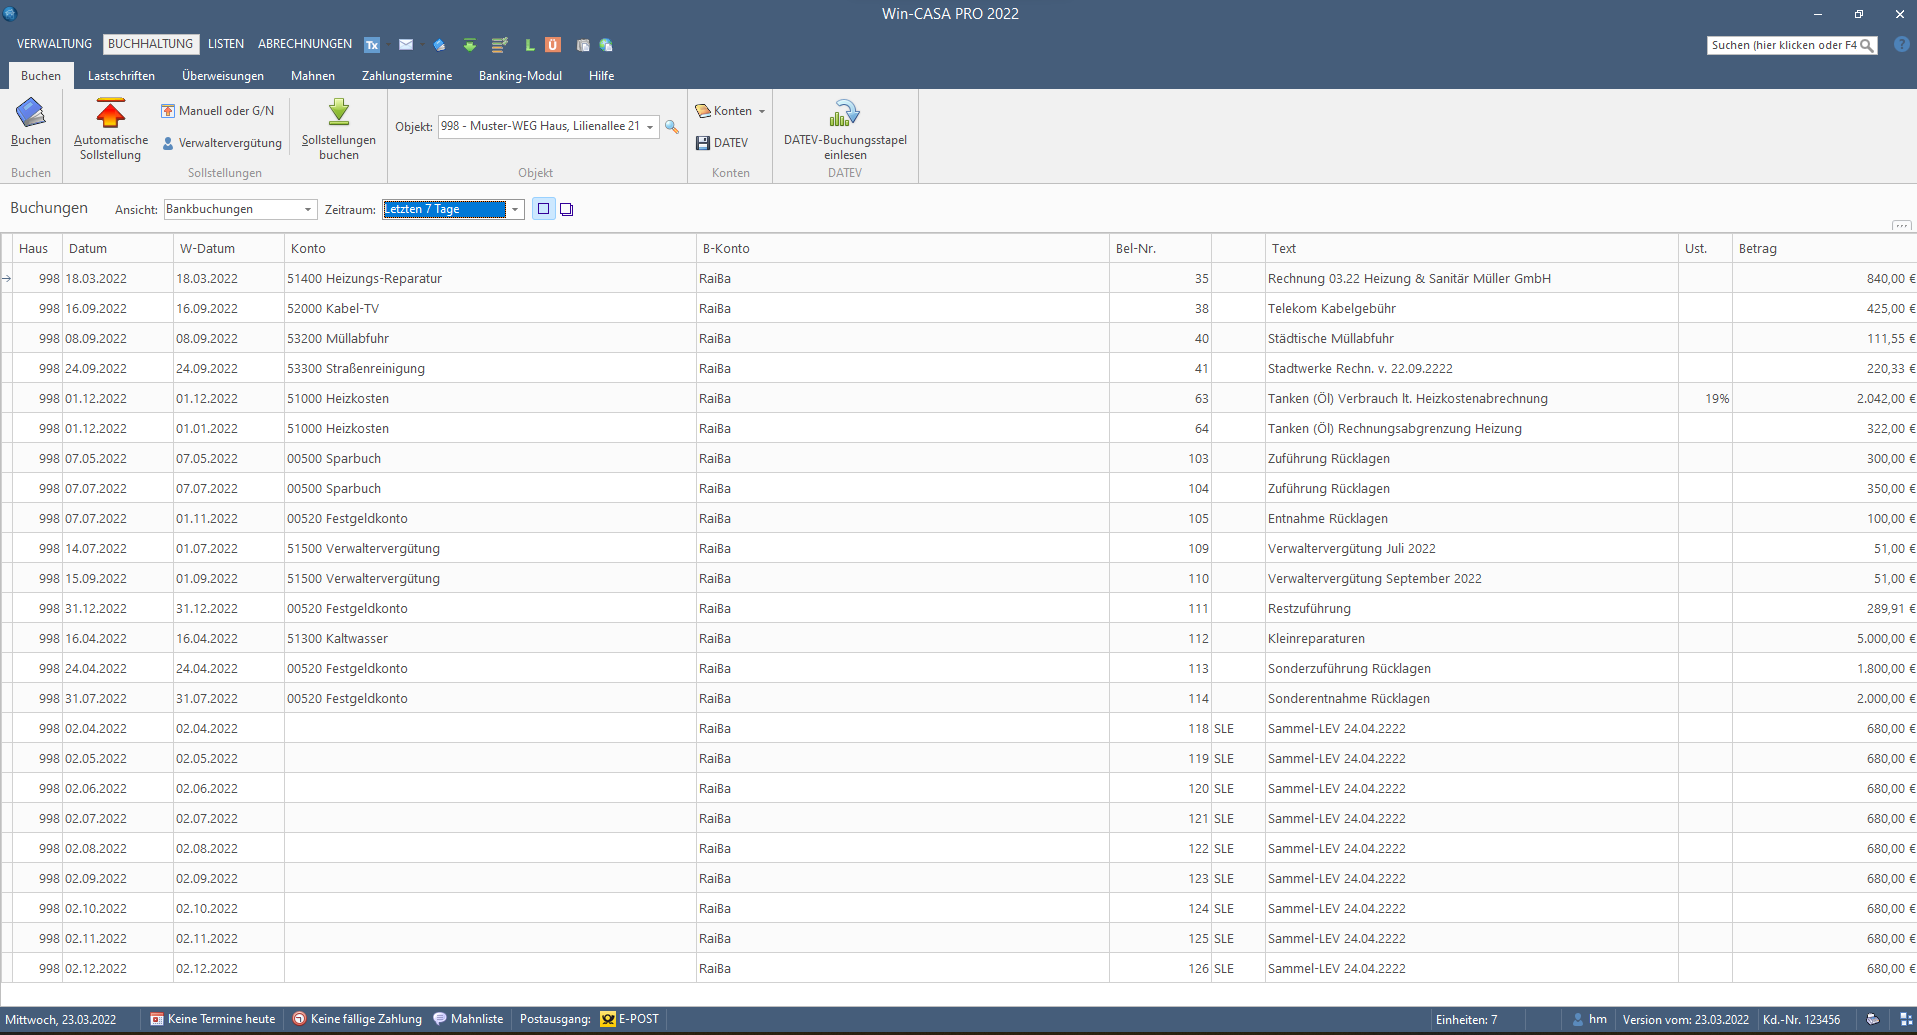The height and width of the screenshot is (1035, 1917).
Task: Click the Tx quick toolbar icon
Action: click(x=372, y=45)
